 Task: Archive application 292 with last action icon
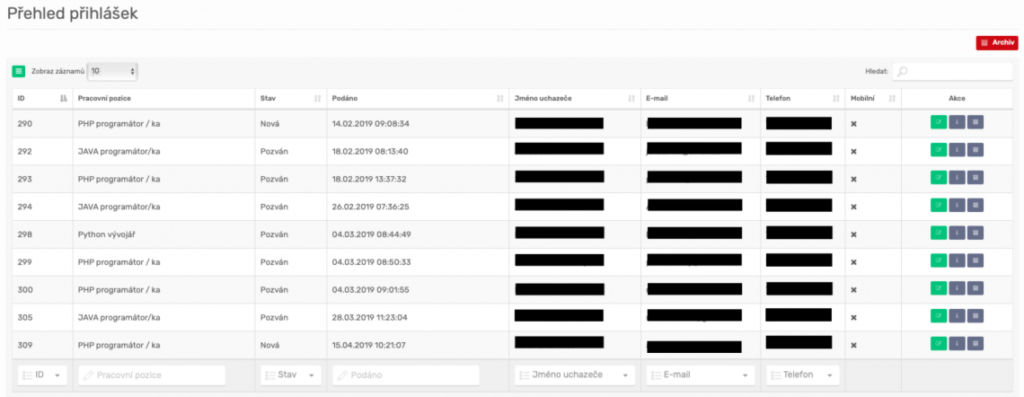(x=975, y=150)
